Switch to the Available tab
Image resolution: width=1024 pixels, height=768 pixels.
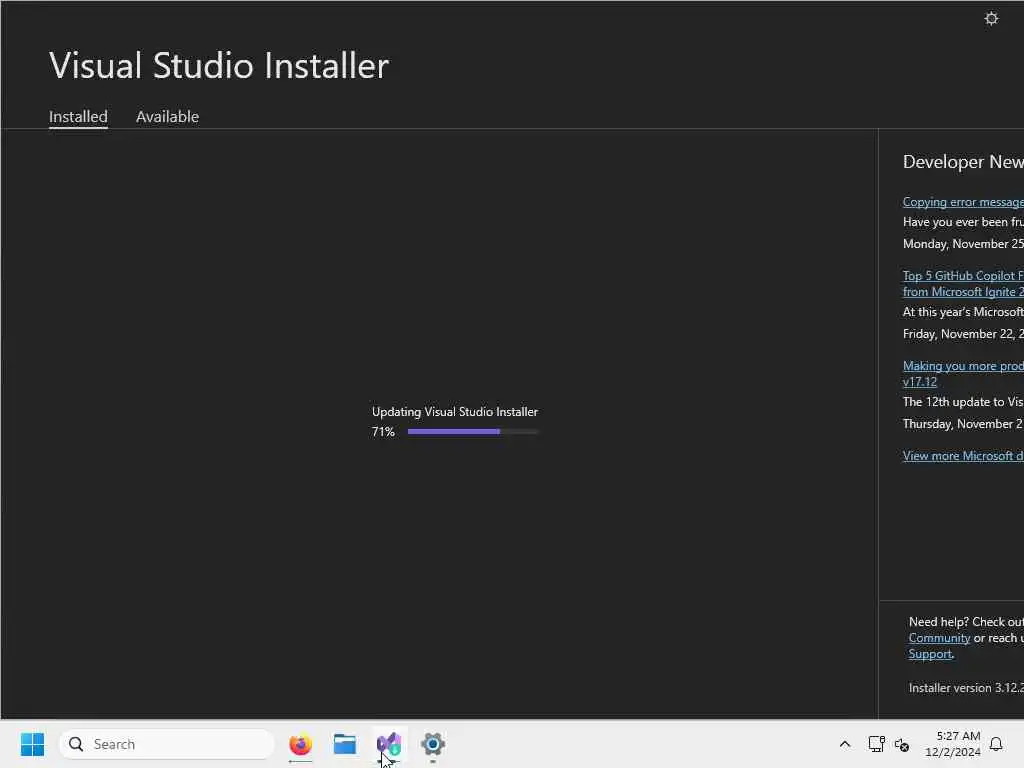pos(167,116)
